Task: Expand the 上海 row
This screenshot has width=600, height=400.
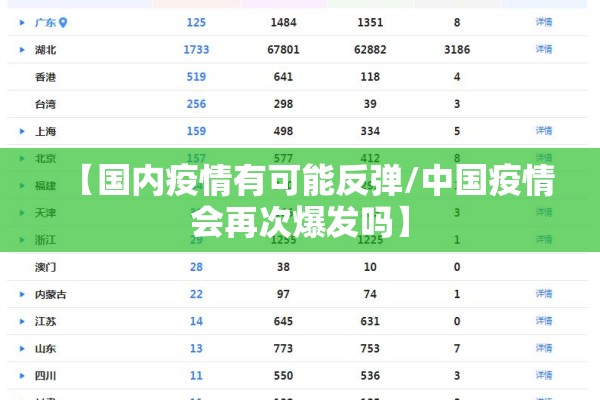Action: coord(22,131)
